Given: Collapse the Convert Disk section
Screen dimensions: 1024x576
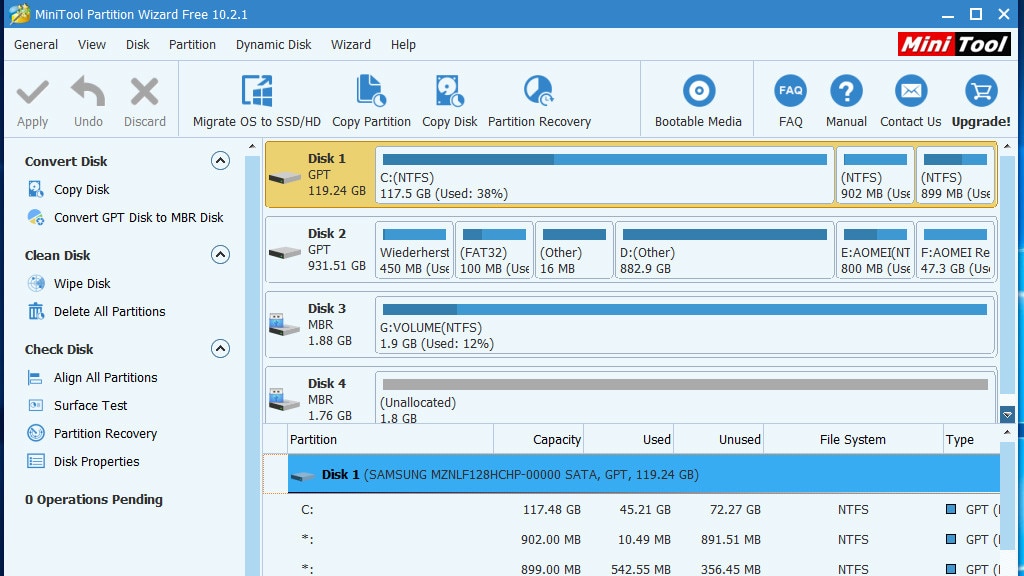Looking at the screenshot, I should 220,161.
